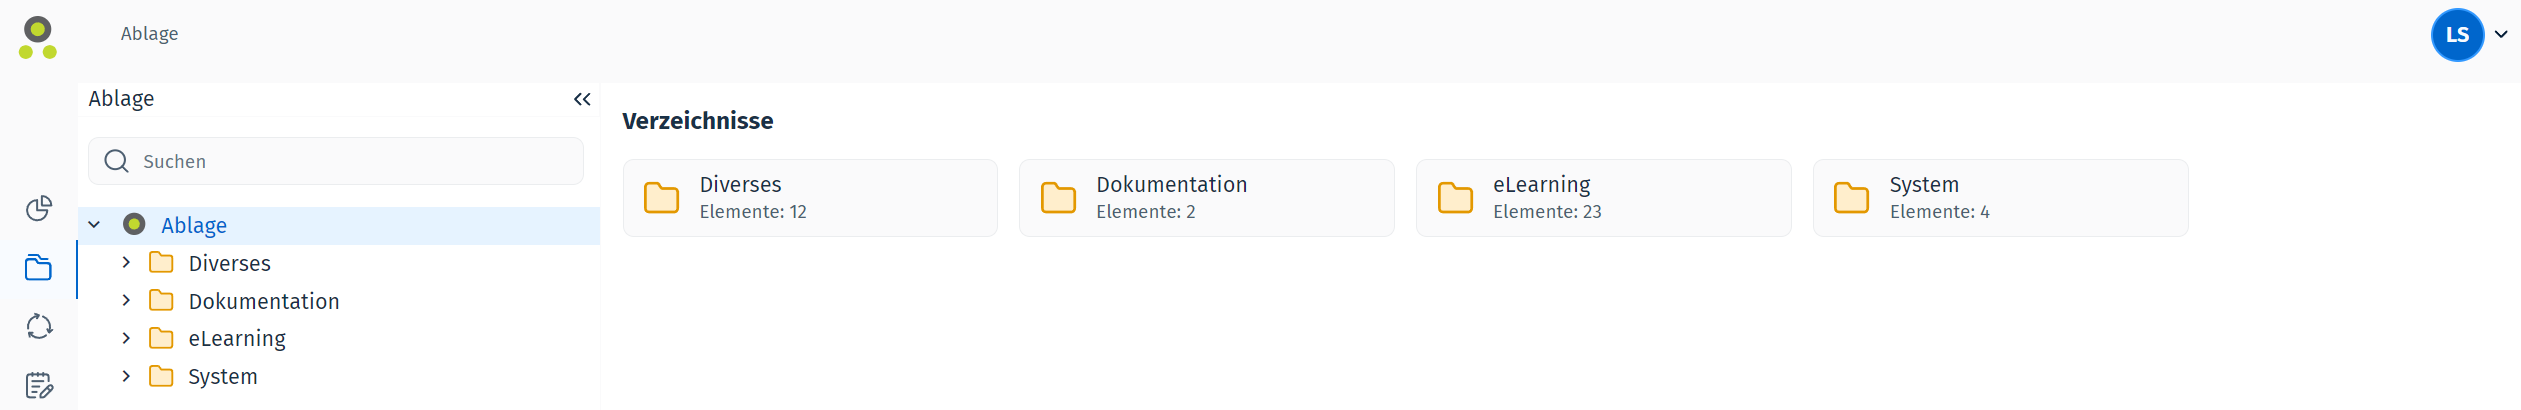2521x410 pixels.
Task: Open the pie chart dashboard sidebar icon
Action: 38,208
